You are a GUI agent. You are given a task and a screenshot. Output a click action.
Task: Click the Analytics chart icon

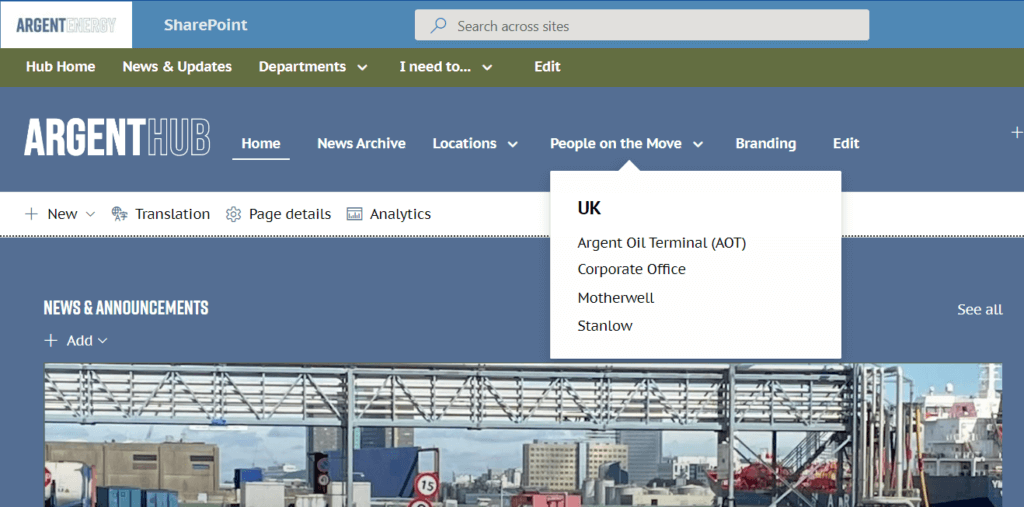coord(355,214)
